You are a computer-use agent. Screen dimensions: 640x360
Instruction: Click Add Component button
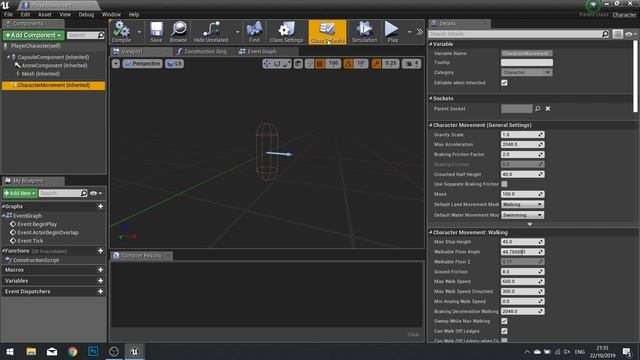pos(33,35)
